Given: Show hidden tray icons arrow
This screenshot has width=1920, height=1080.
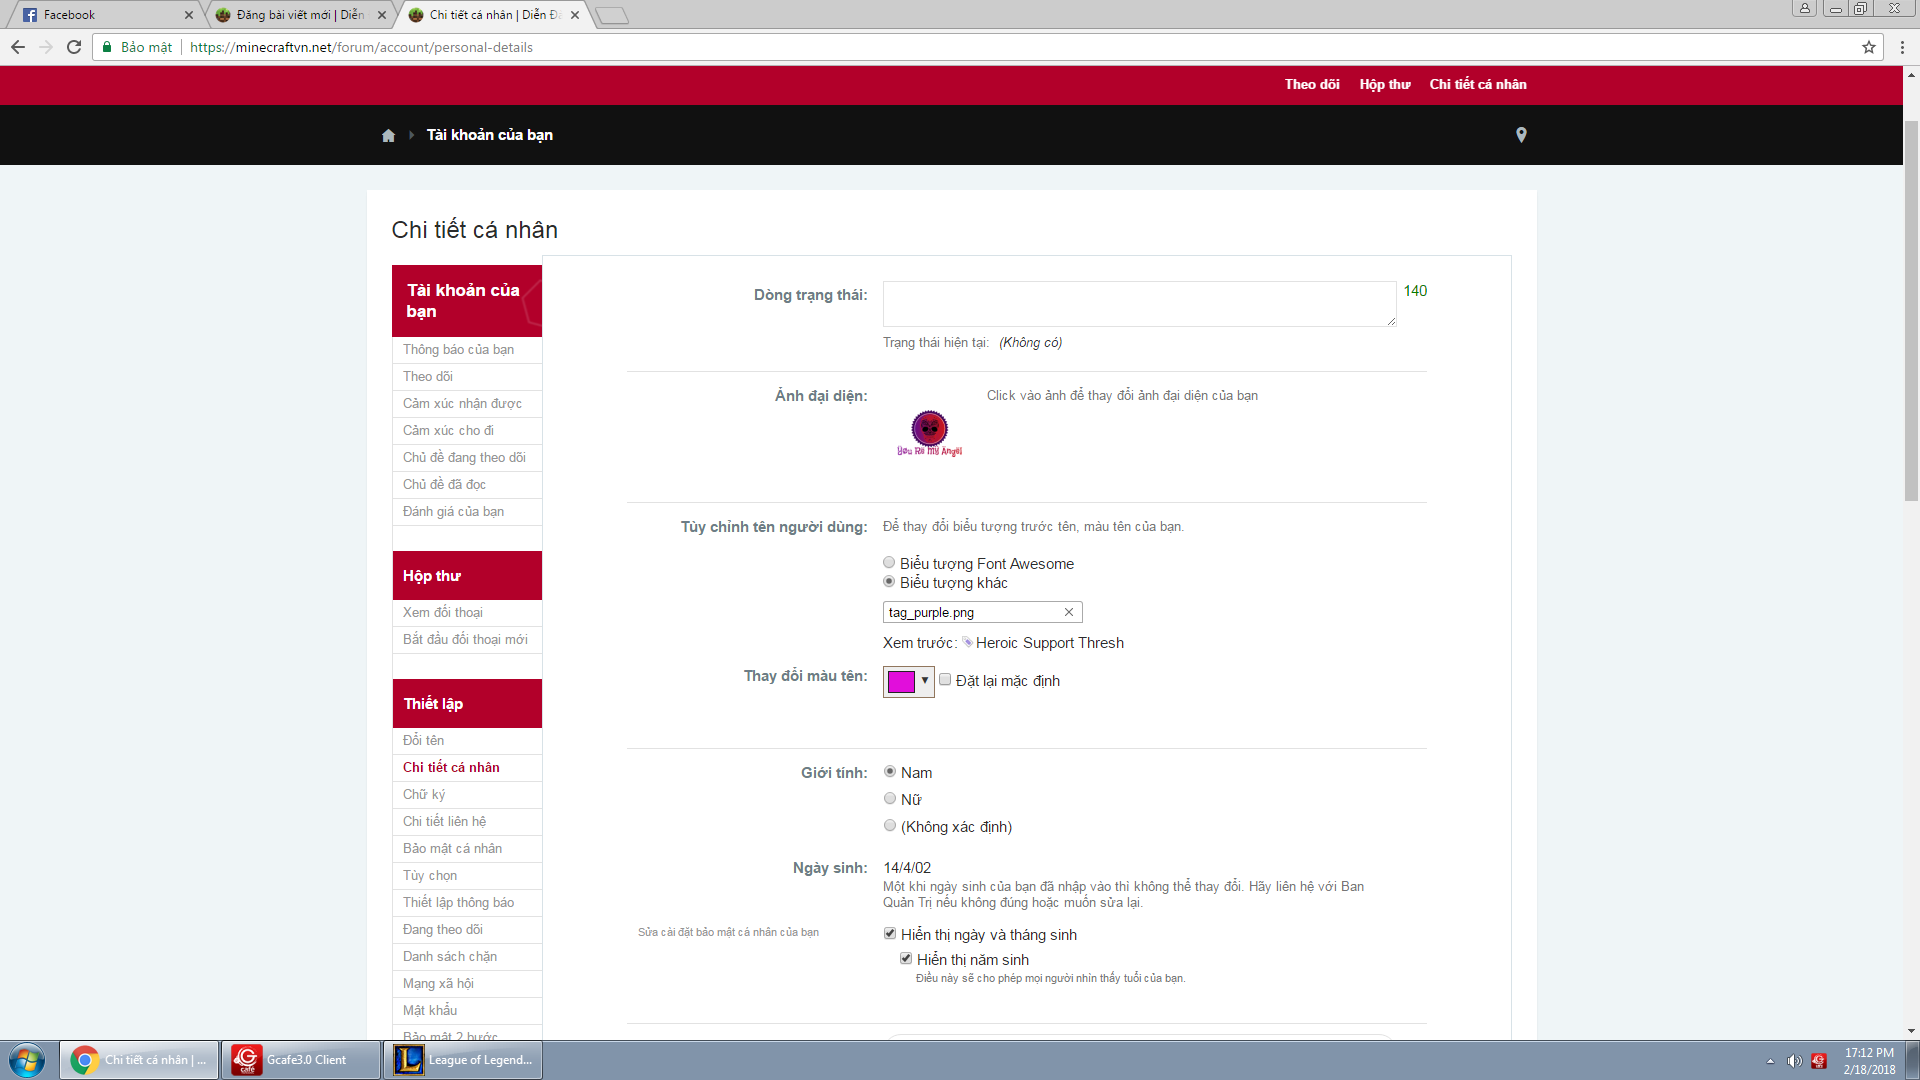Looking at the screenshot, I should (x=1770, y=1061).
